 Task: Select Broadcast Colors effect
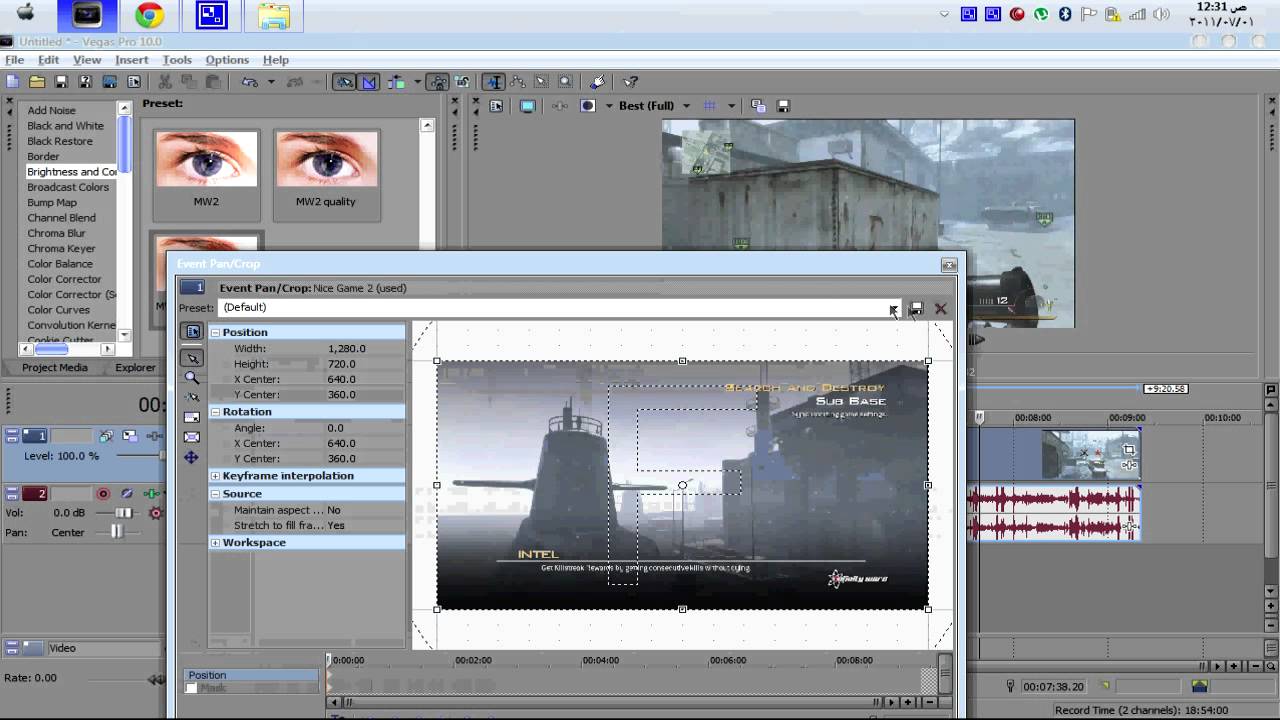68,187
